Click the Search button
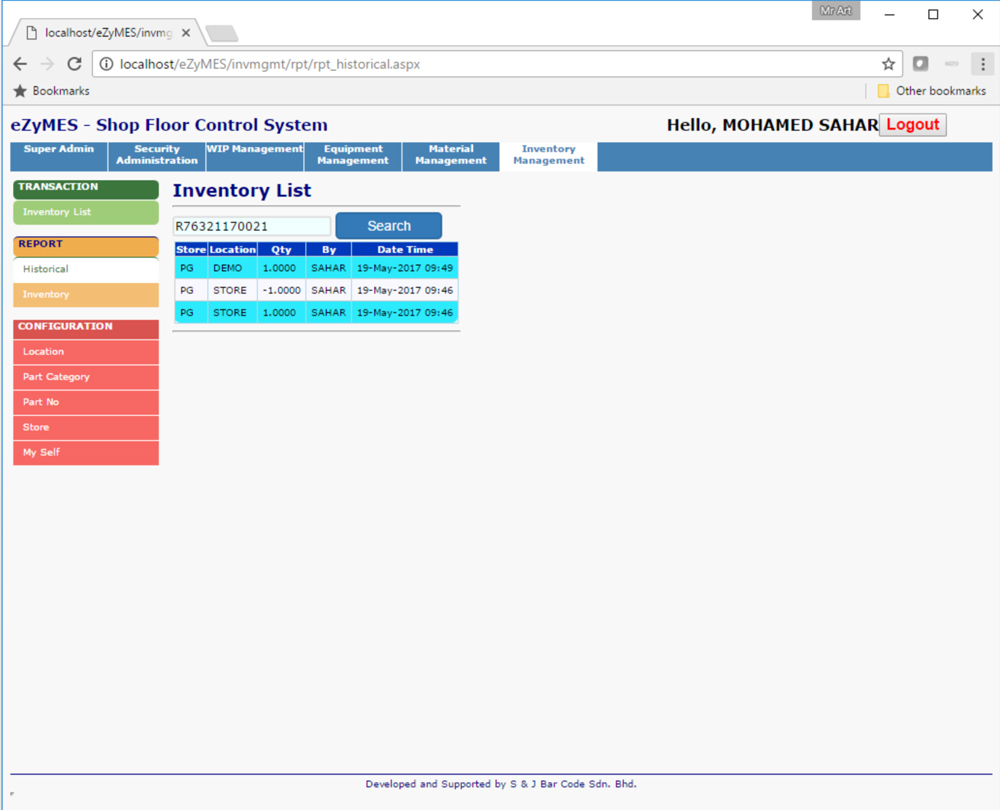Image resolution: width=1000 pixels, height=810 pixels. tap(388, 226)
